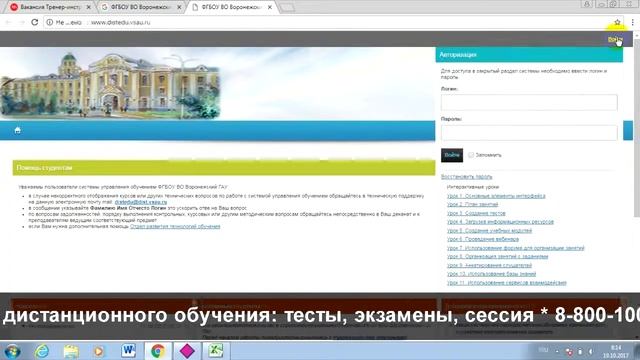Open Урок 8 Организация занятий с заданиями
Viewport: 640px width, 360px height.
[x=498, y=257]
